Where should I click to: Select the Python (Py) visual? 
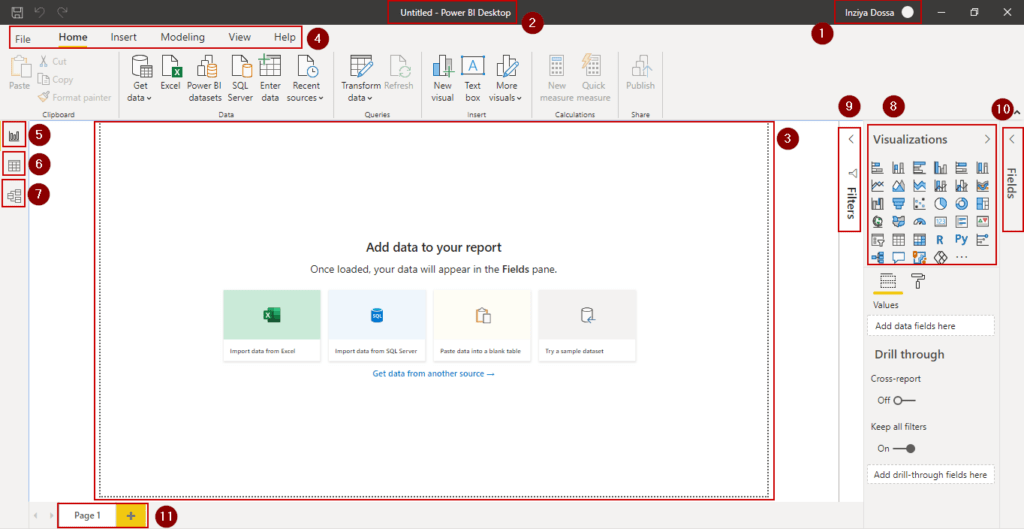pos(961,240)
